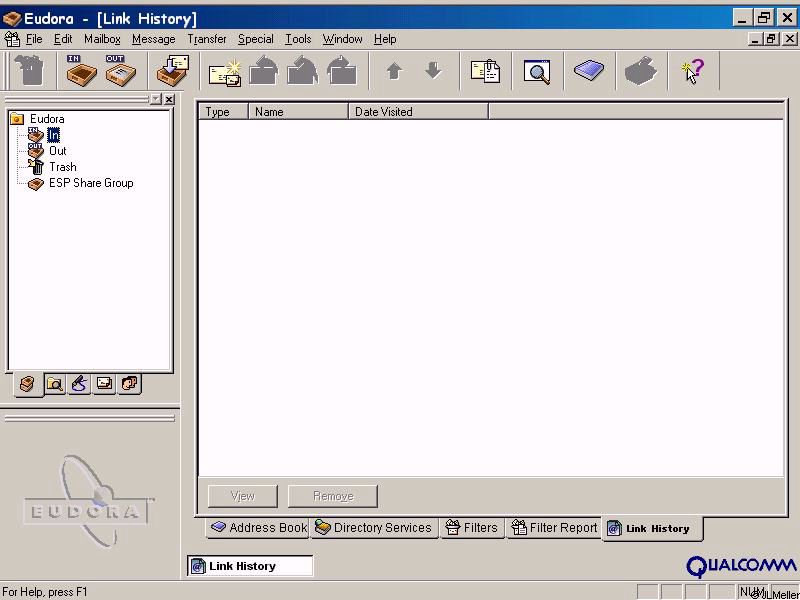This screenshot has height=600, width=800.
Task: Select Stationery tab in left panel
Action: (104, 383)
